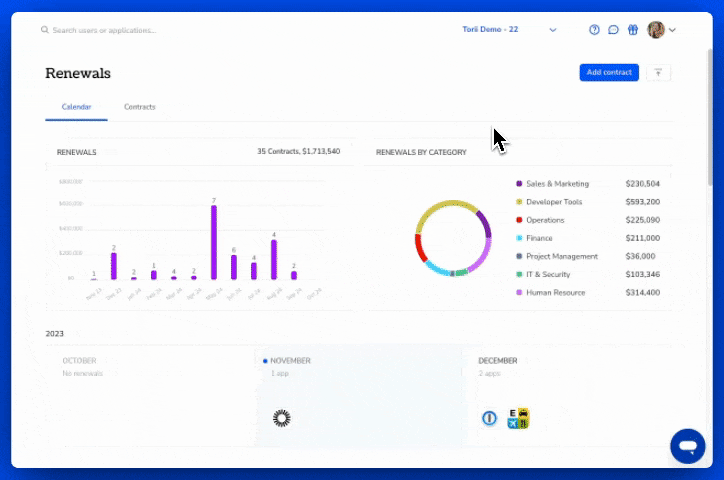
Task: Switch to the Contracts tab
Action: tap(139, 107)
